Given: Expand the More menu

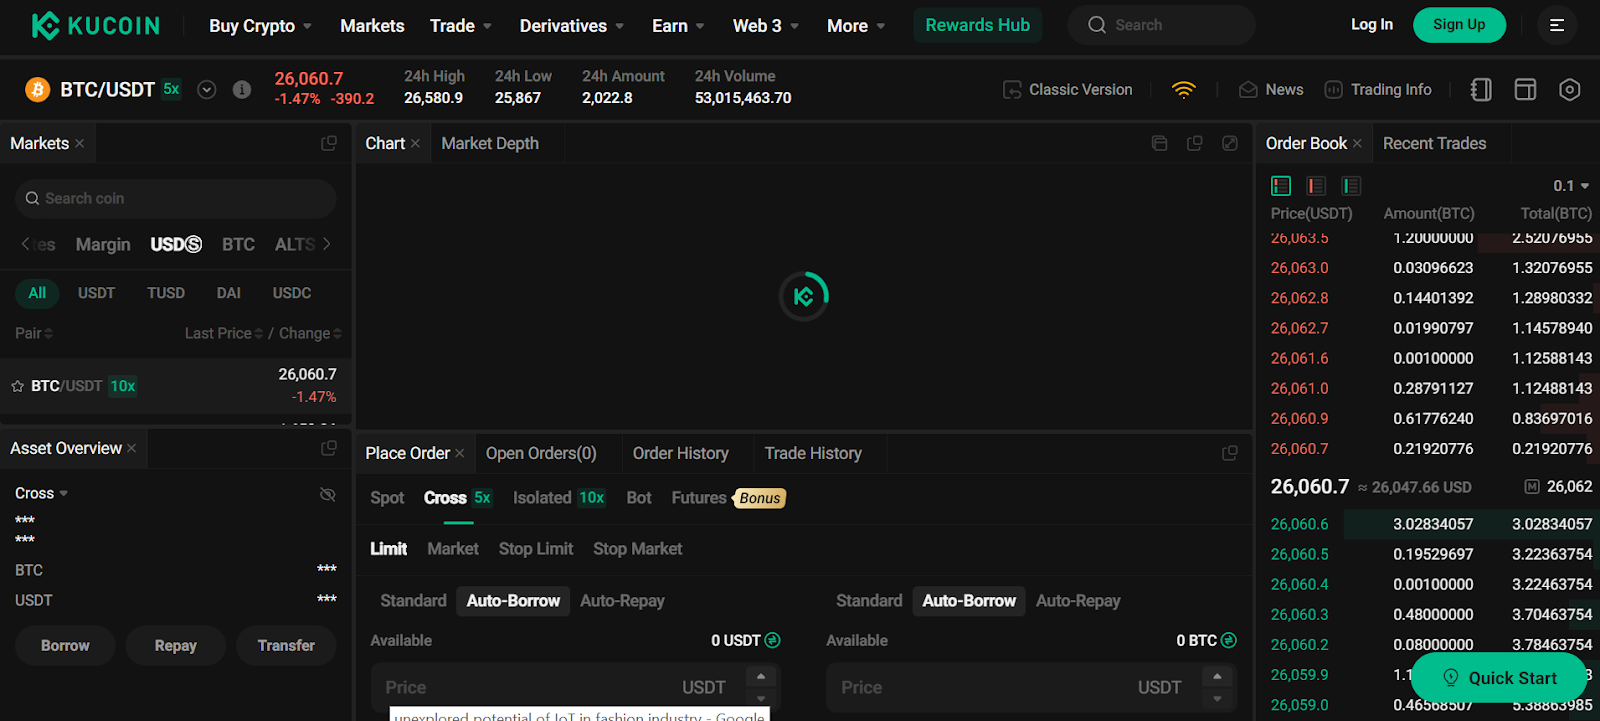Looking at the screenshot, I should [x=856, y=26].
